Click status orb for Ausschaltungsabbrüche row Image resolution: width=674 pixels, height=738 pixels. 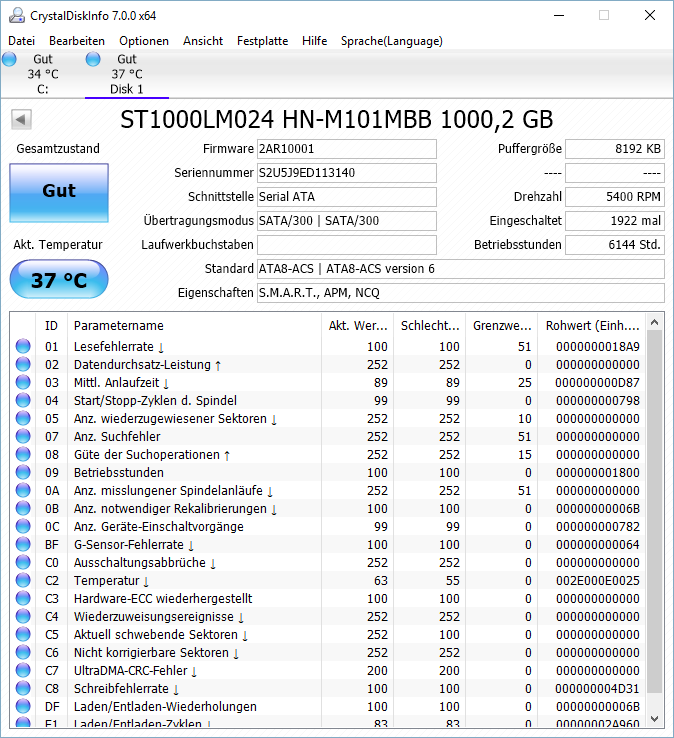click(23, 562)
